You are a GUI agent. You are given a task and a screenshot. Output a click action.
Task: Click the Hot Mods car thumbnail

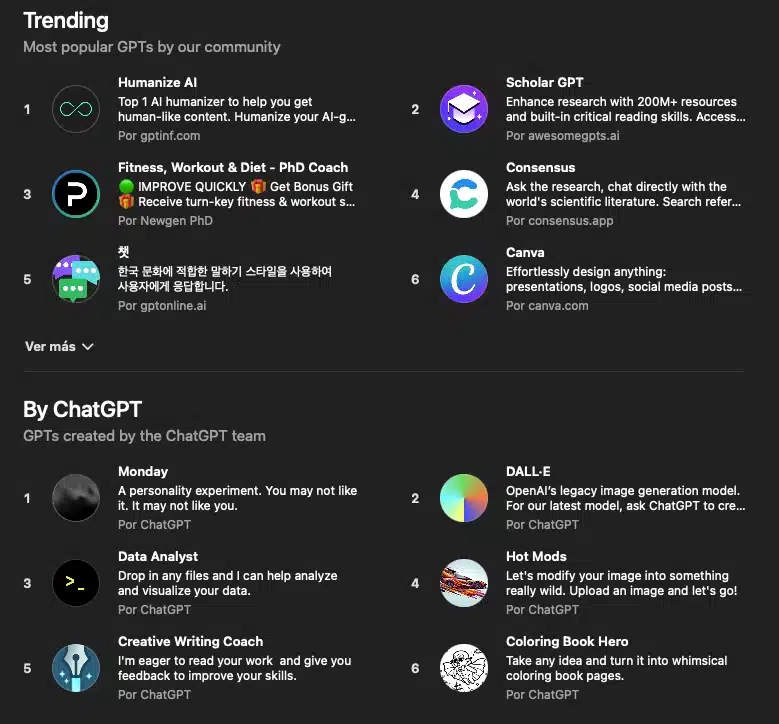(x=464, y=583)
